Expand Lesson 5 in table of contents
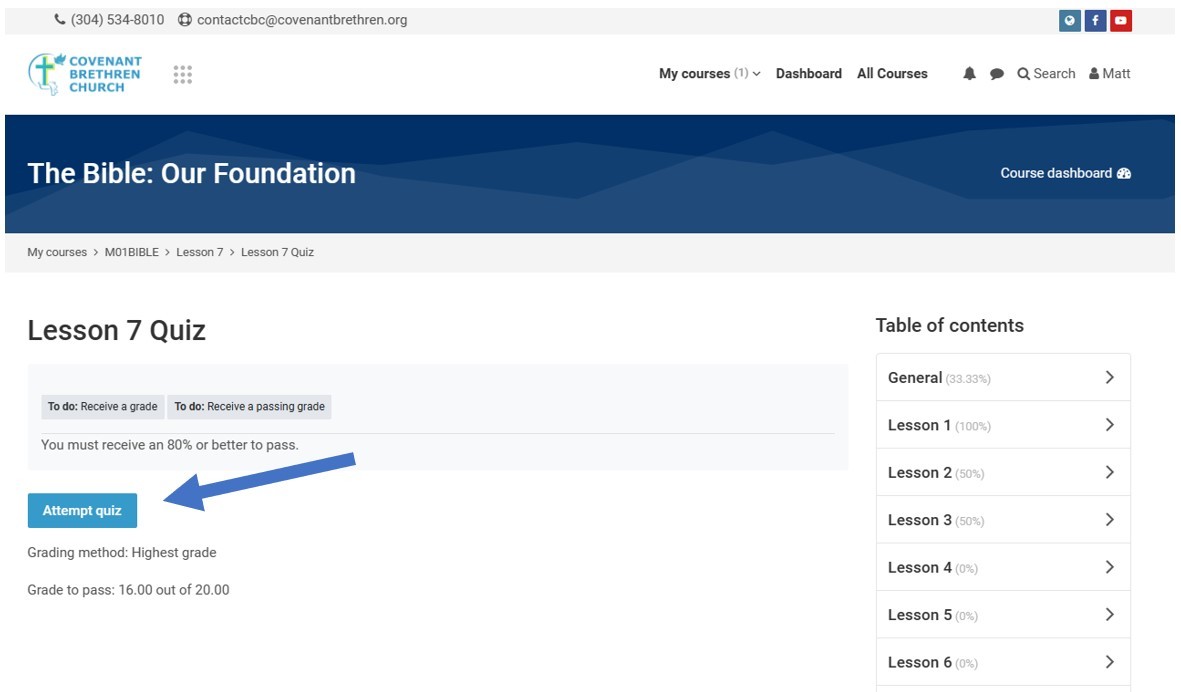 (1003, 614)
